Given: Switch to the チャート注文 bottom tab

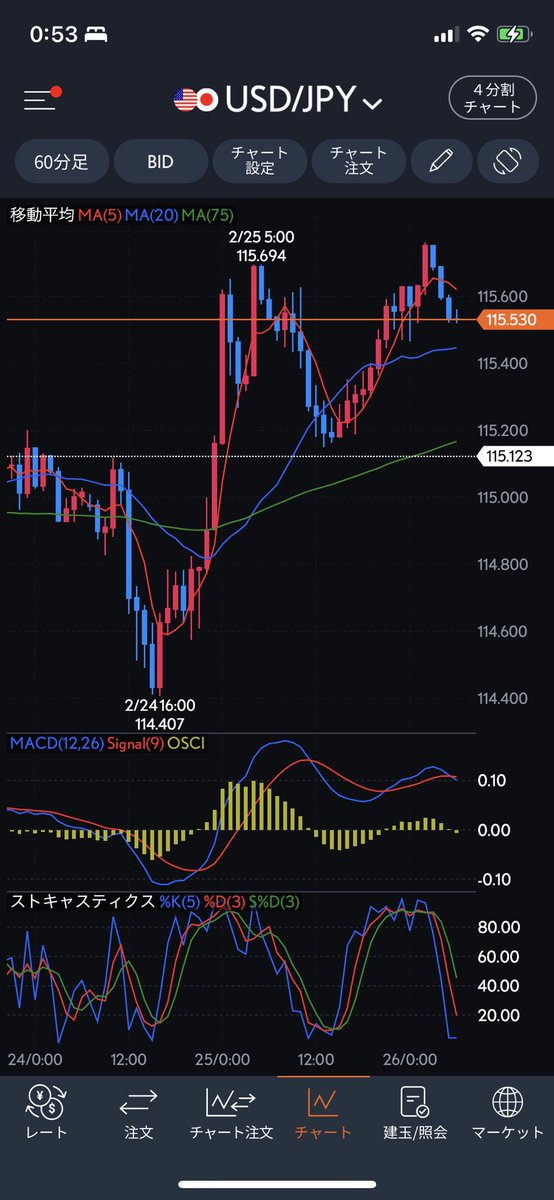Looking at the screenshot, I should [x=231, y=1112].
